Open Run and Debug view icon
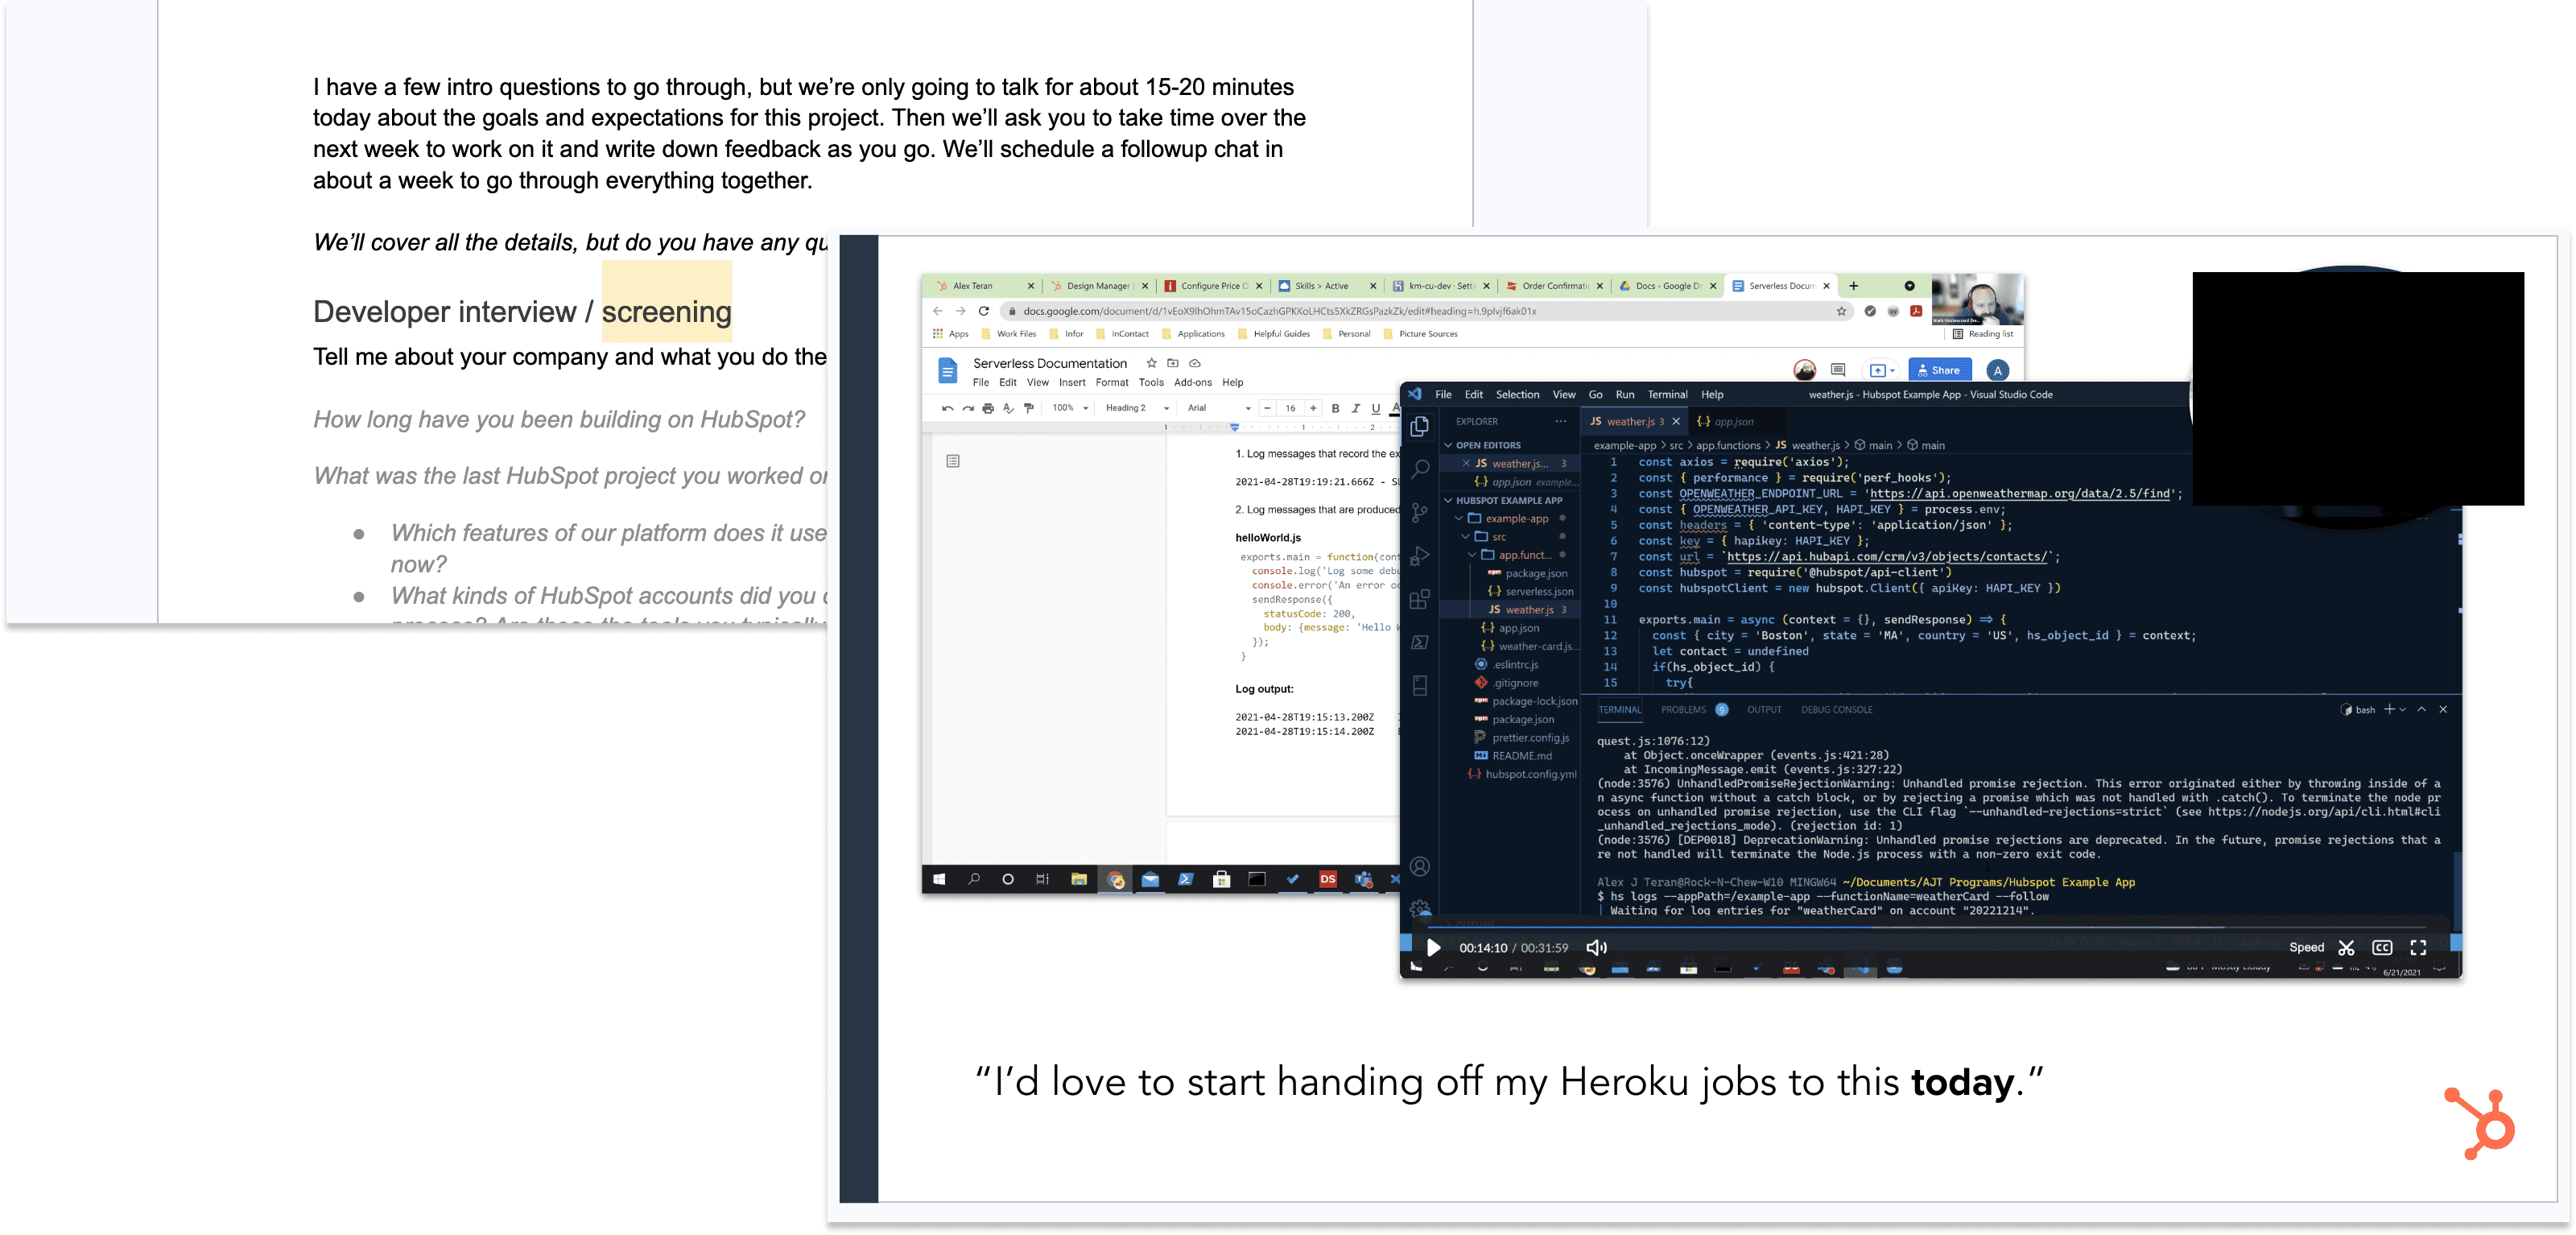2576x1235 pixels. (x=1420, y=556)
